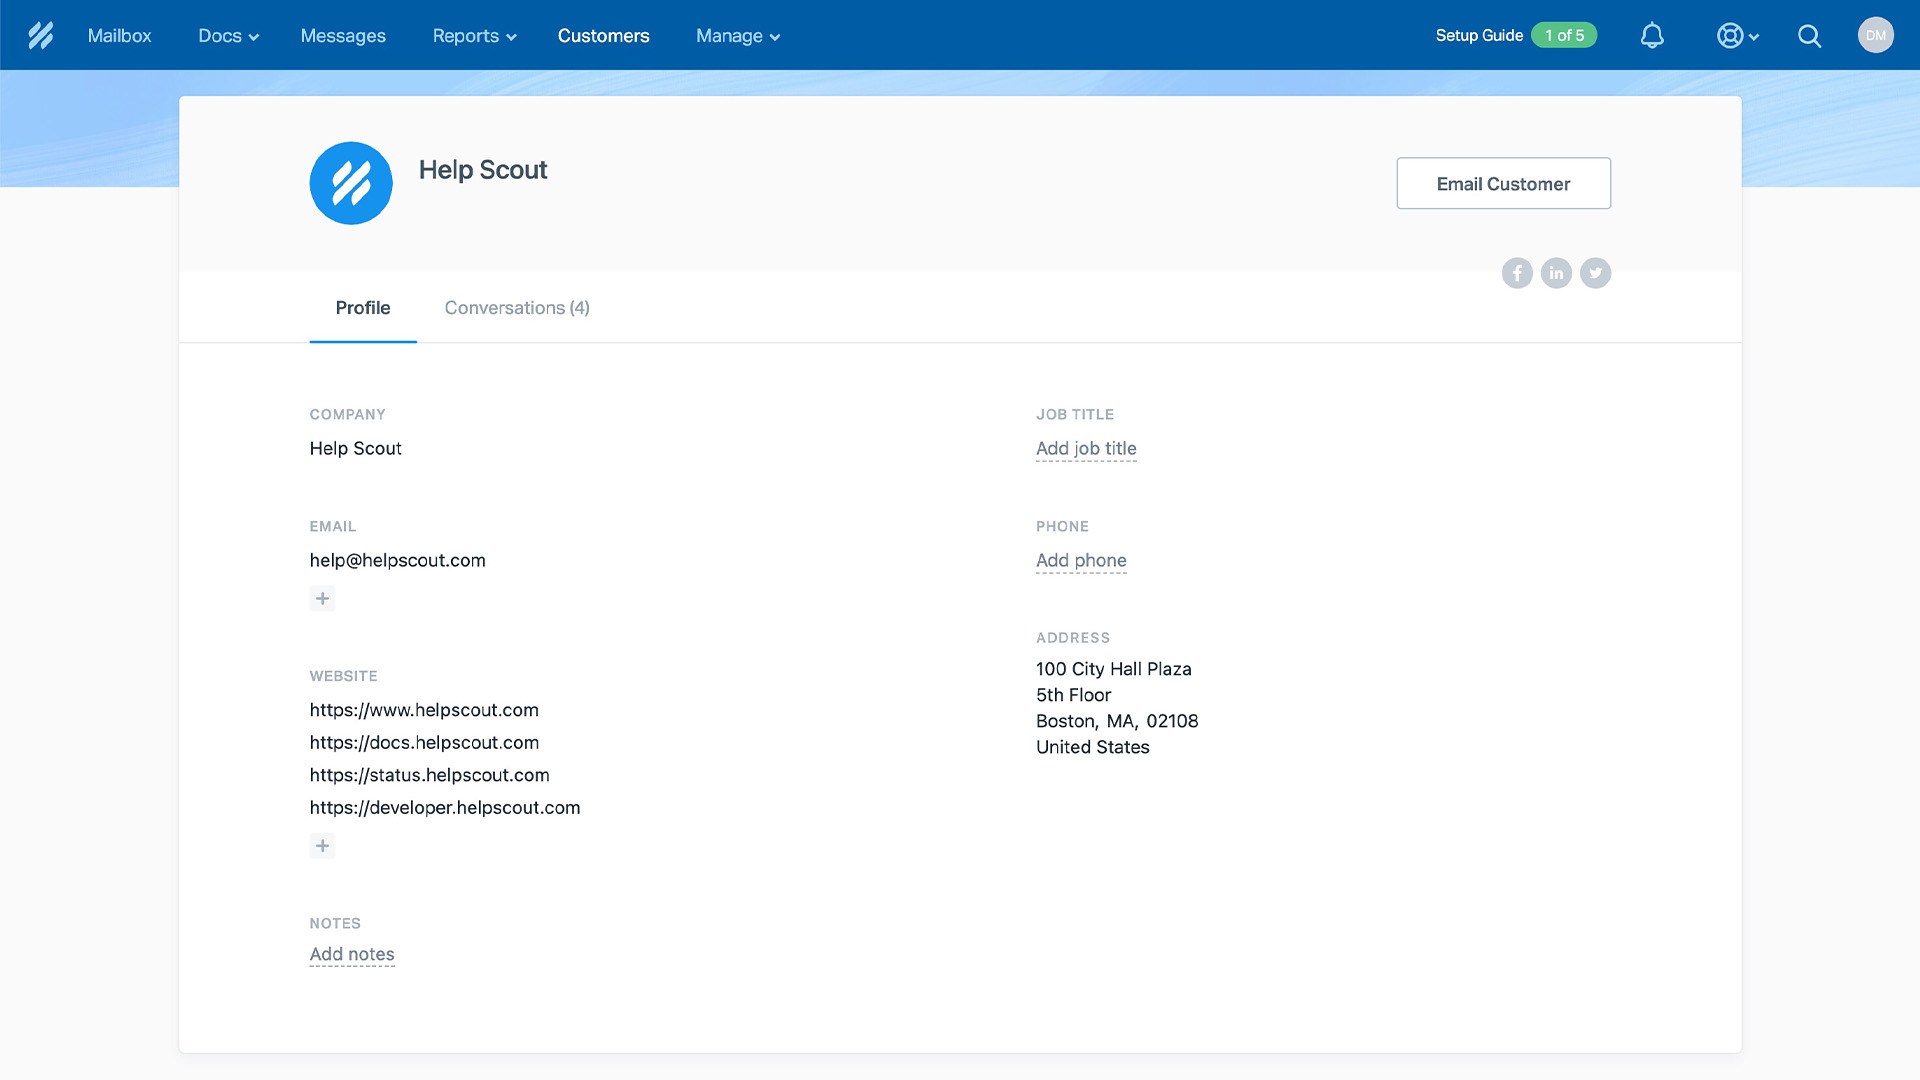Expand the Reports dropdown menu

(x=474, y=36)
